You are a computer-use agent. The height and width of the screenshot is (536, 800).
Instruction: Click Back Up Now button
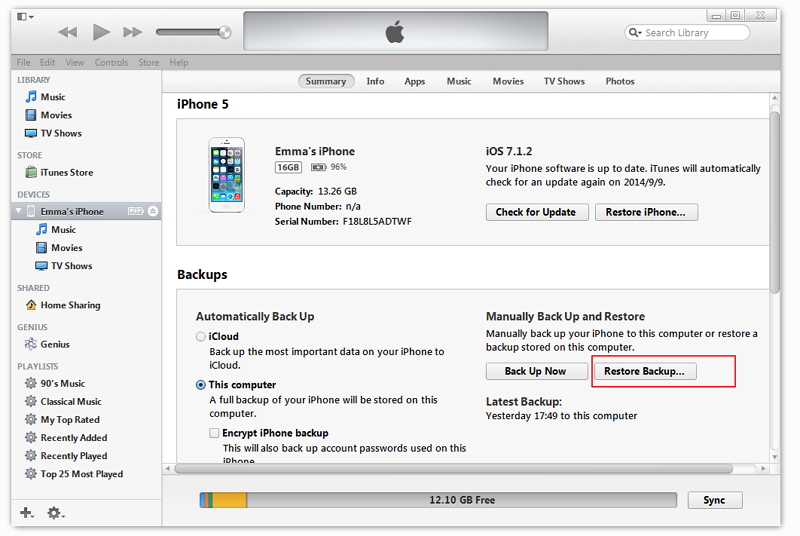(x=536, y=371)
